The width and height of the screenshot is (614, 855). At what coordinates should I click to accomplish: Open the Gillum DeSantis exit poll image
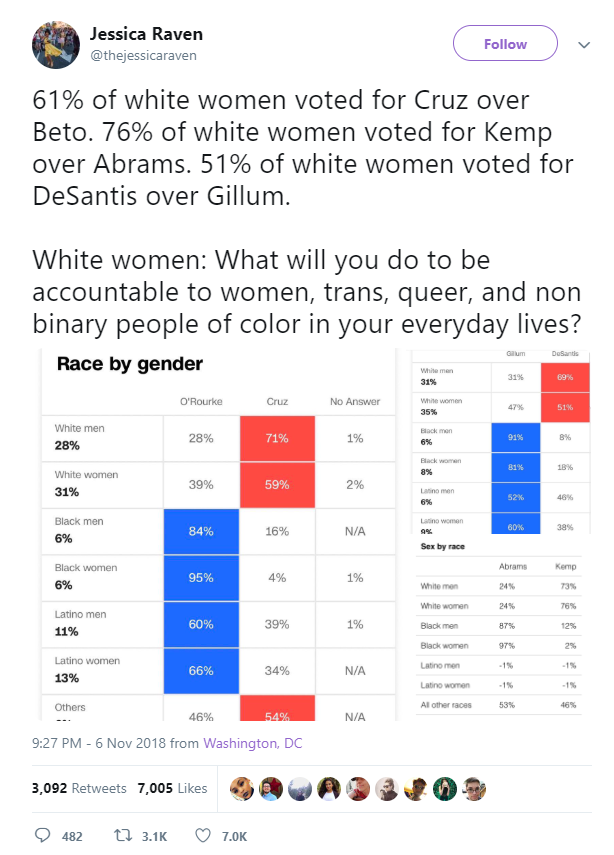pyautogui.click(x=501, y=442)
